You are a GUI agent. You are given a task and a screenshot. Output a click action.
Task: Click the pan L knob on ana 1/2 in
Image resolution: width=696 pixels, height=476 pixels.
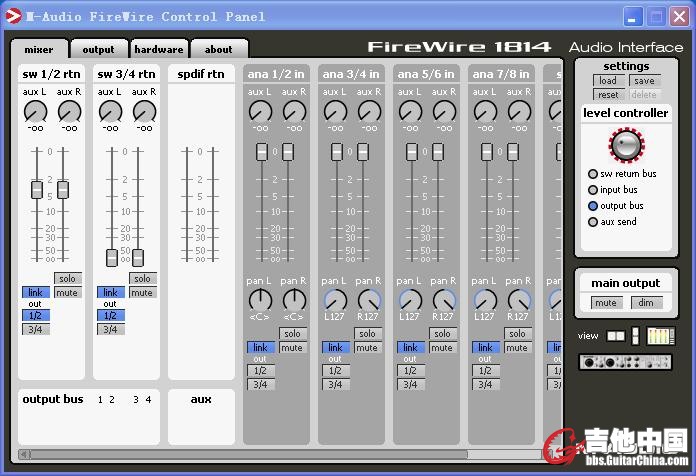click(260, 300)
